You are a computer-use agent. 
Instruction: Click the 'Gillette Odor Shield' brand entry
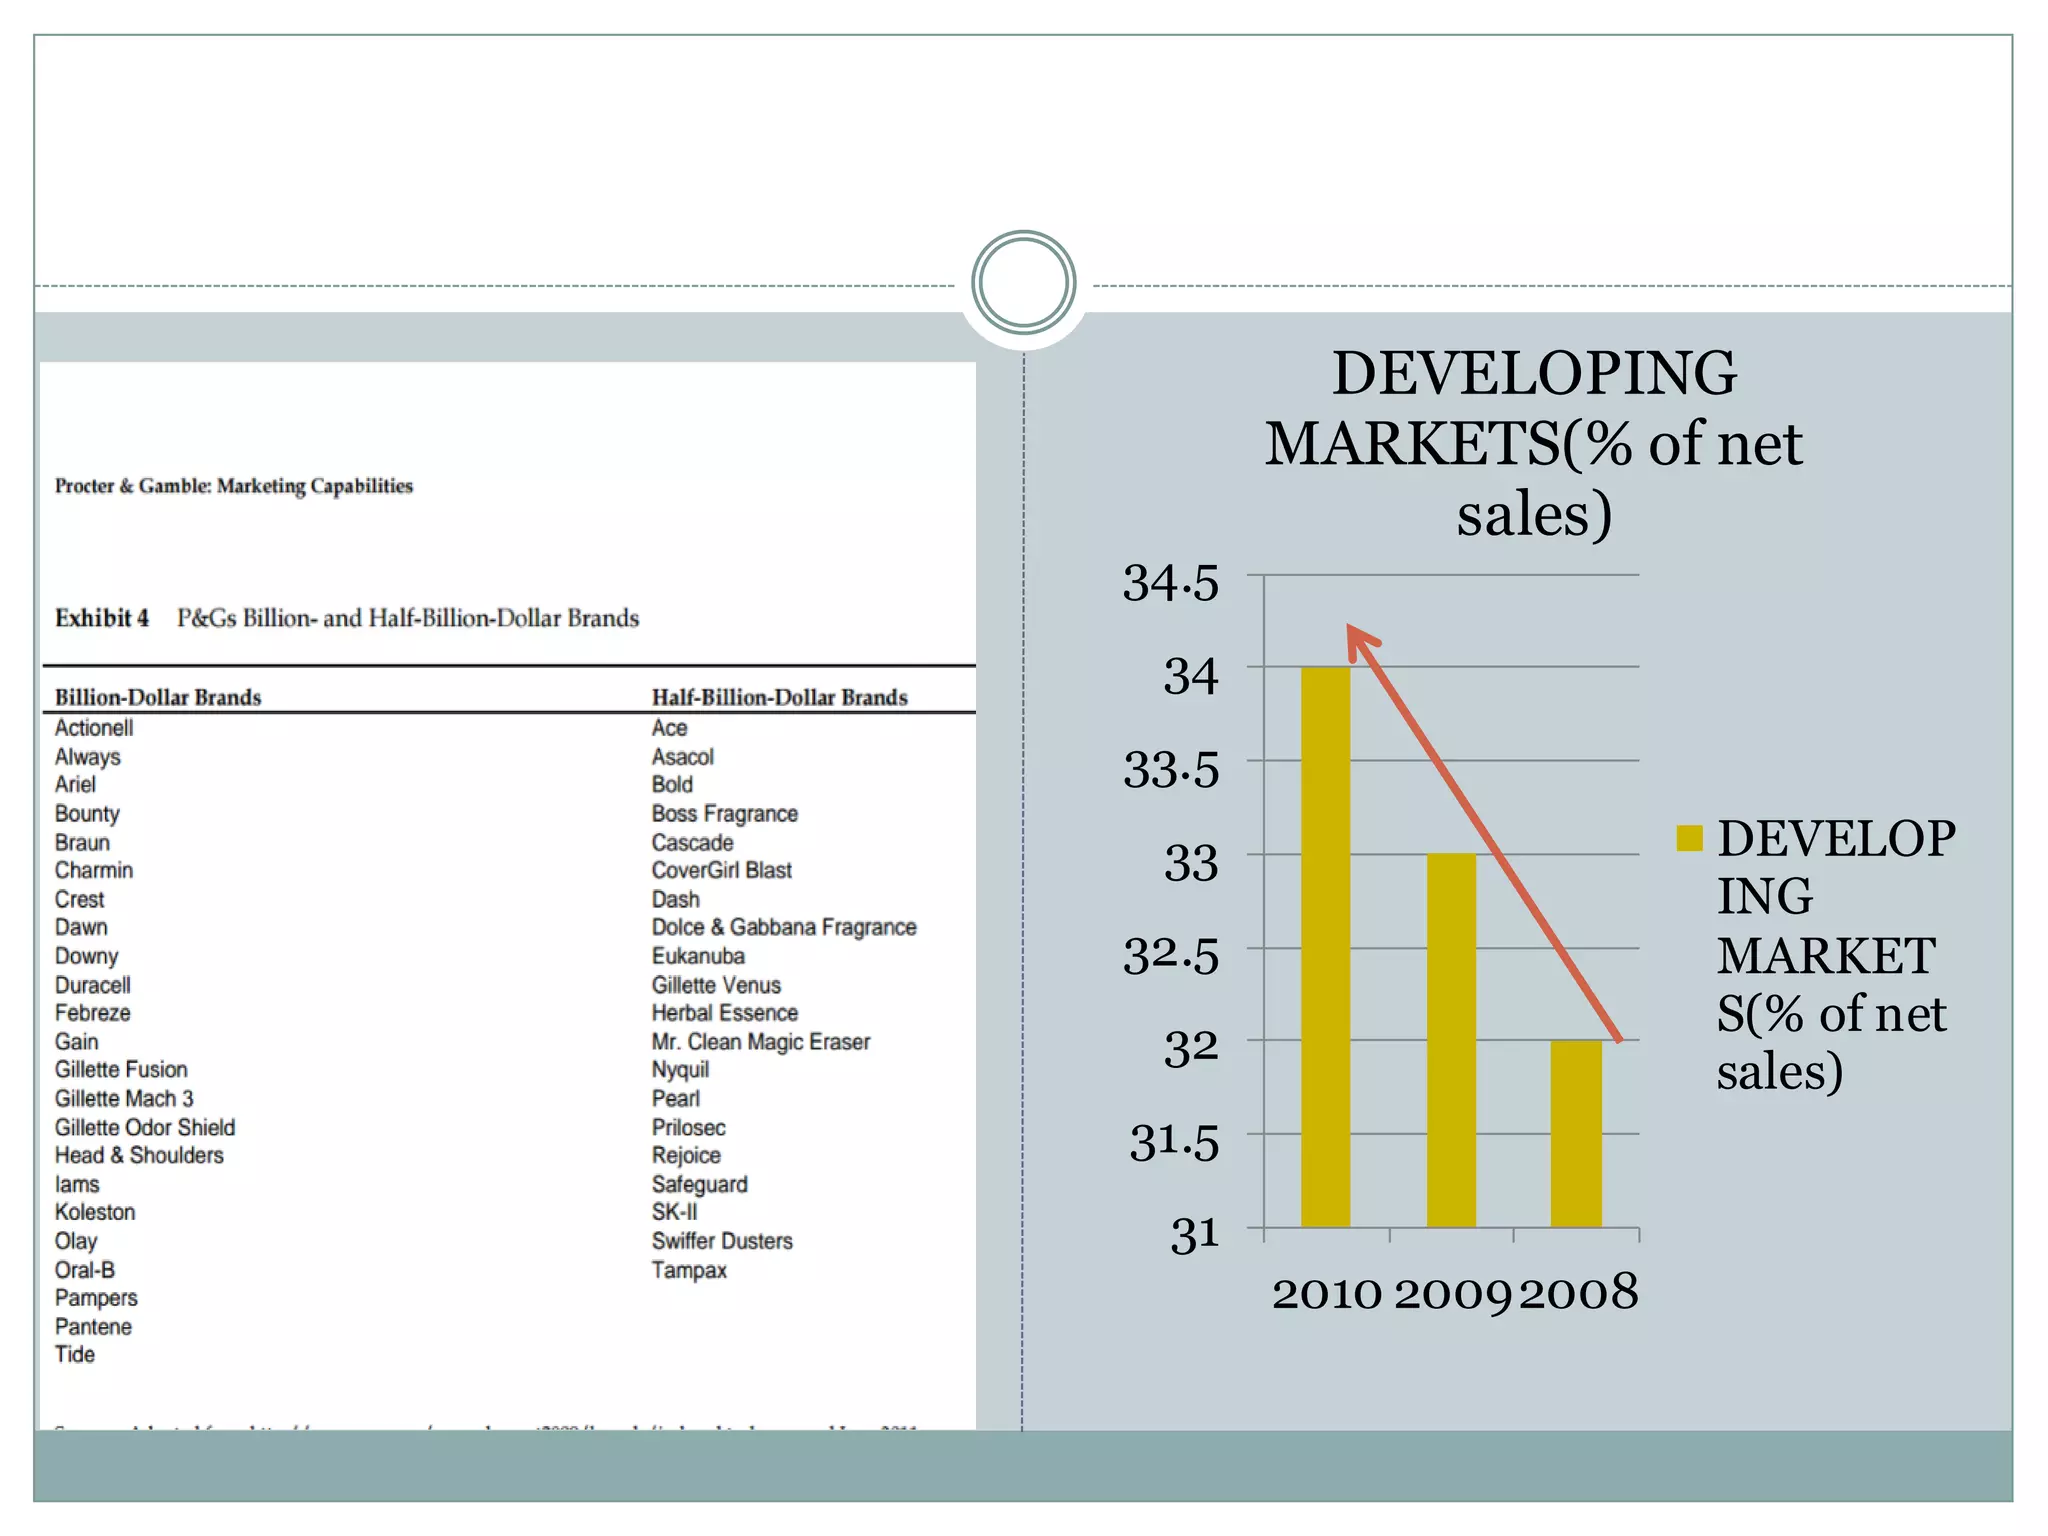(145, 1128)
